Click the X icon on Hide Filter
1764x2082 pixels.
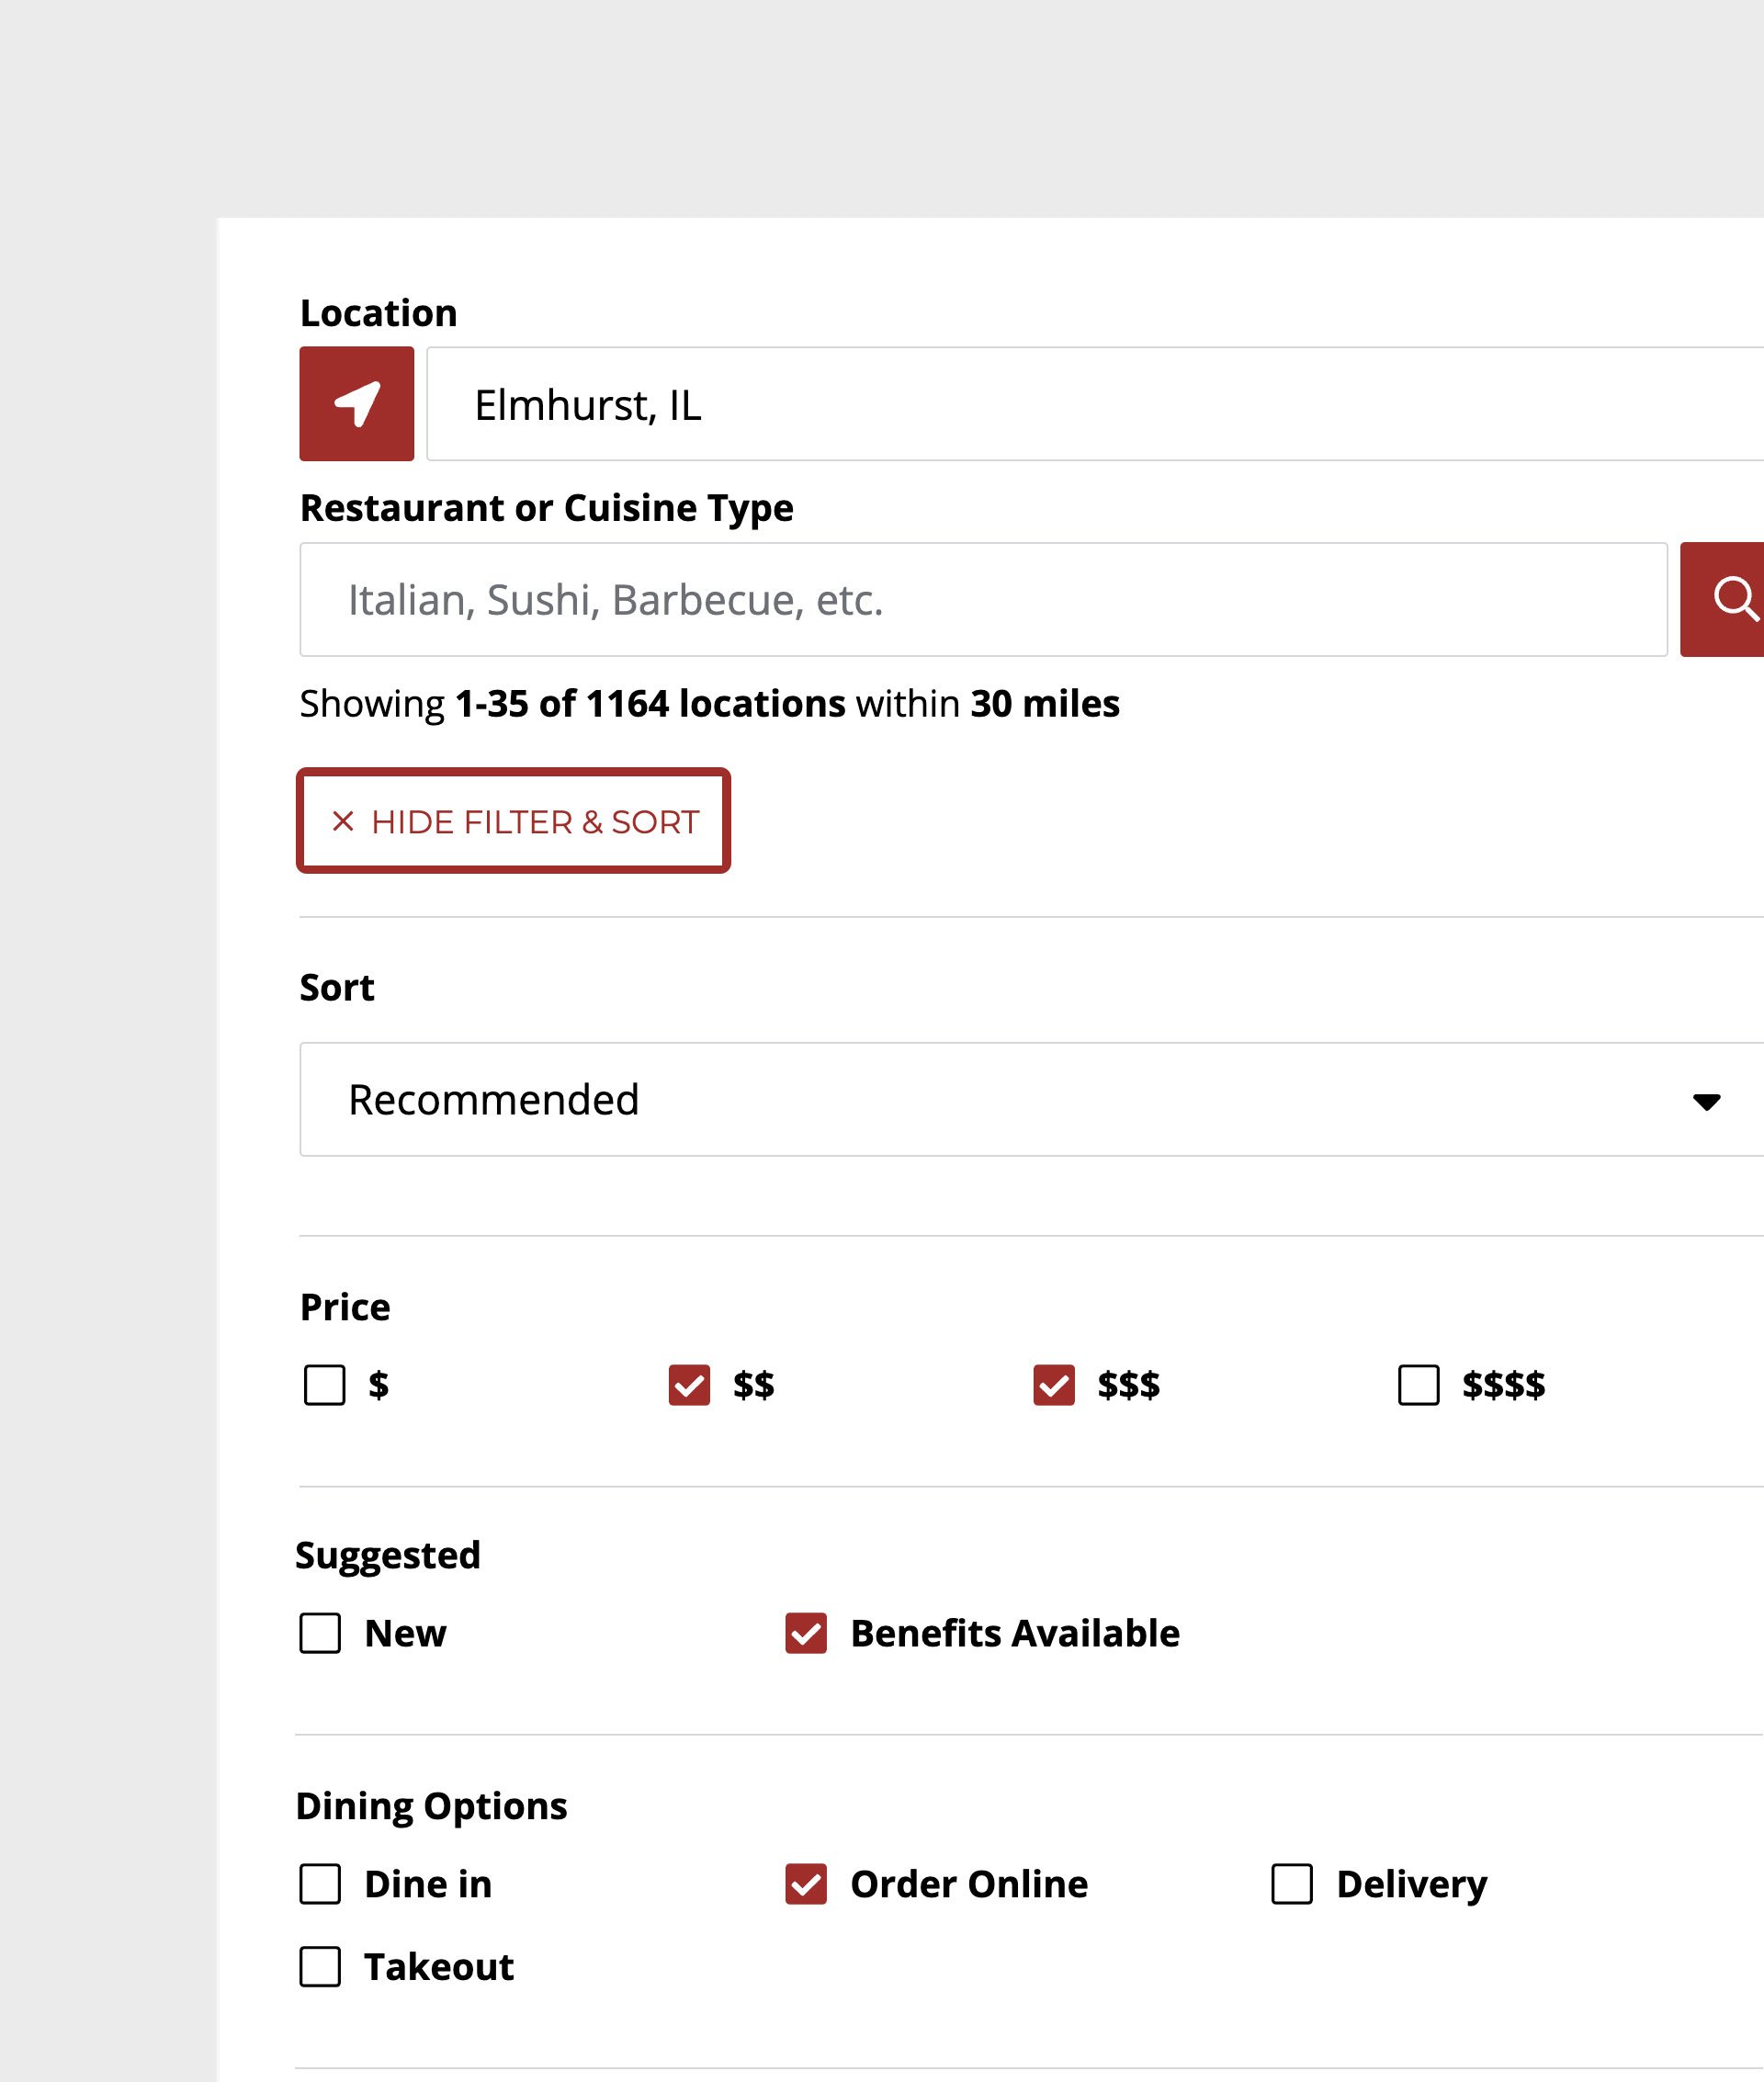[x=343, y=821]
